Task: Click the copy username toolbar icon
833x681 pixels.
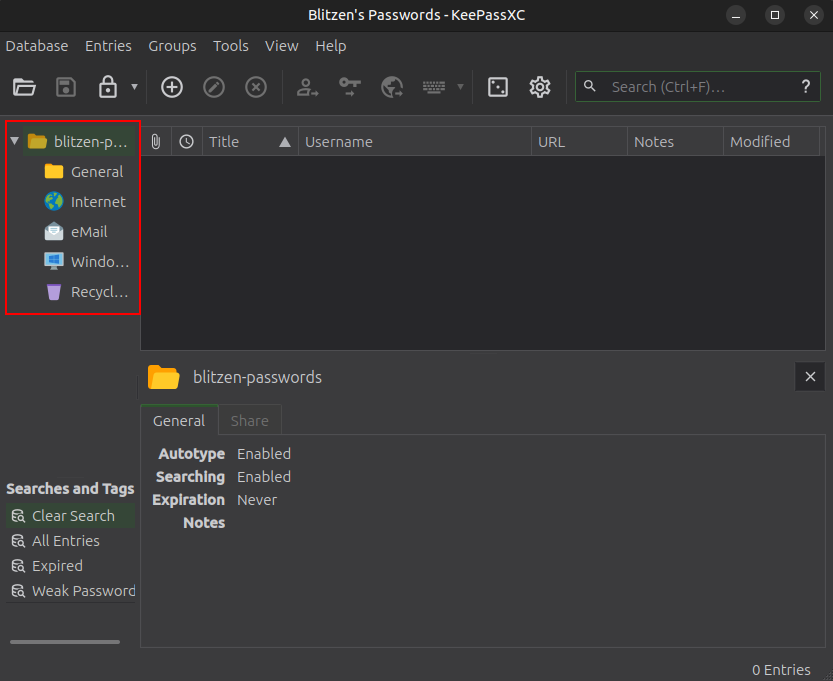Action: [308, 87]
